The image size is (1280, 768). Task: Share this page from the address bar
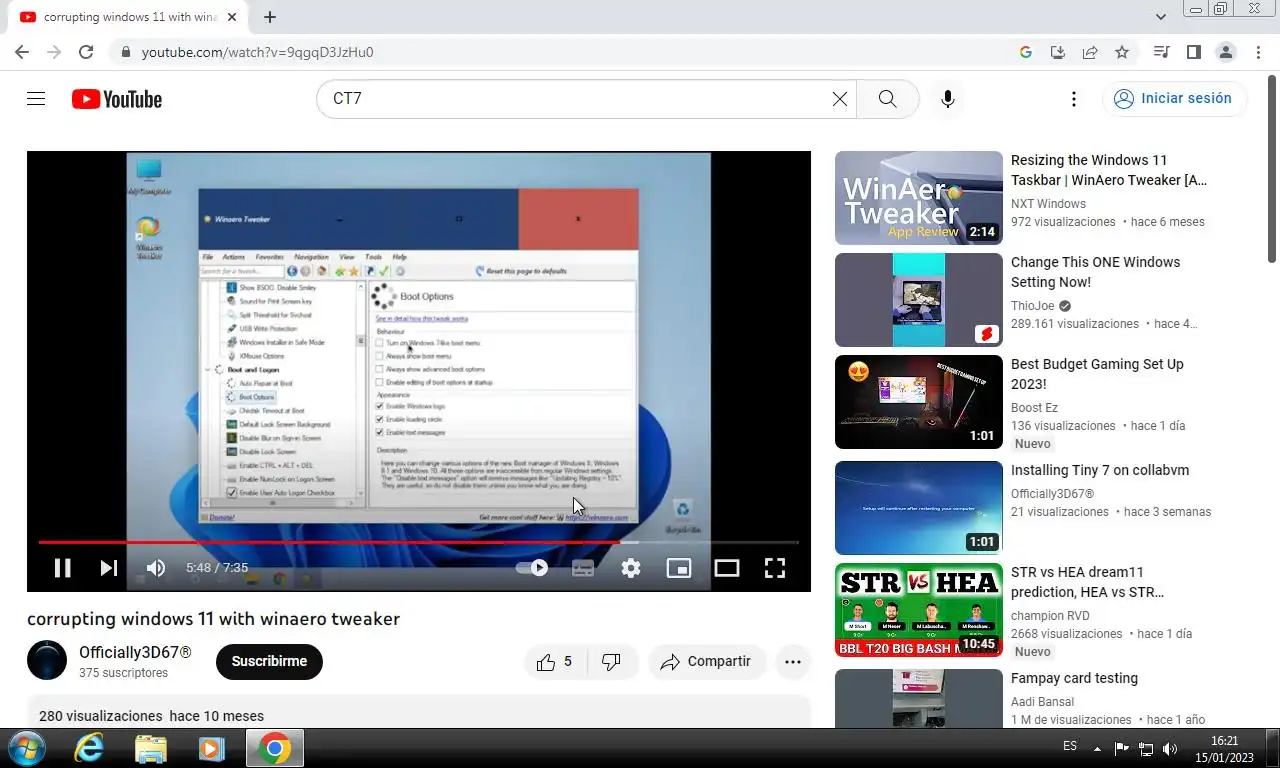click(1090, 52)
